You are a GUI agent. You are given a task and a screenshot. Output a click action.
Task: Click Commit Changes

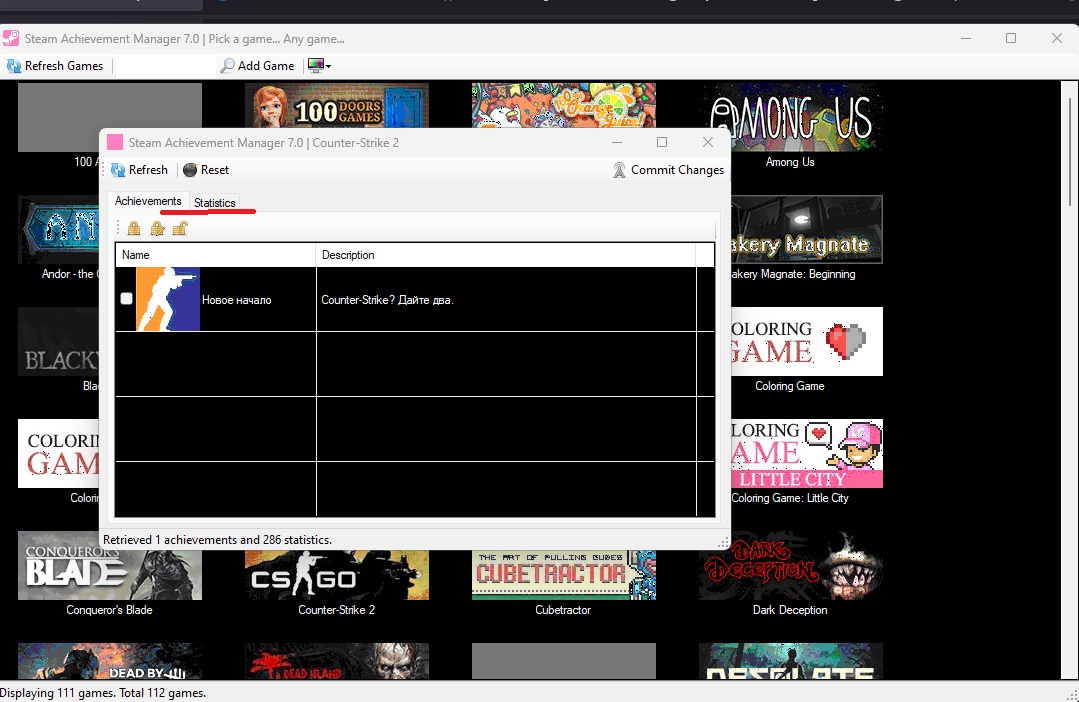(x=668, y=170)
